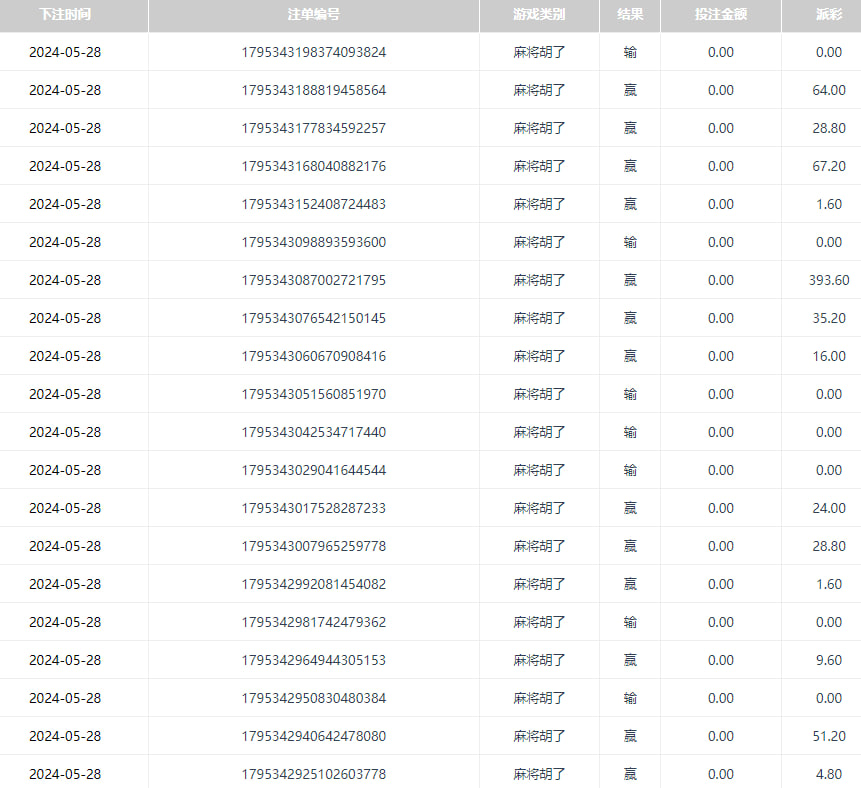Click the 注单编号 column header
The height and width of the screenshot is (788, 861).
(x=313, y=15)
